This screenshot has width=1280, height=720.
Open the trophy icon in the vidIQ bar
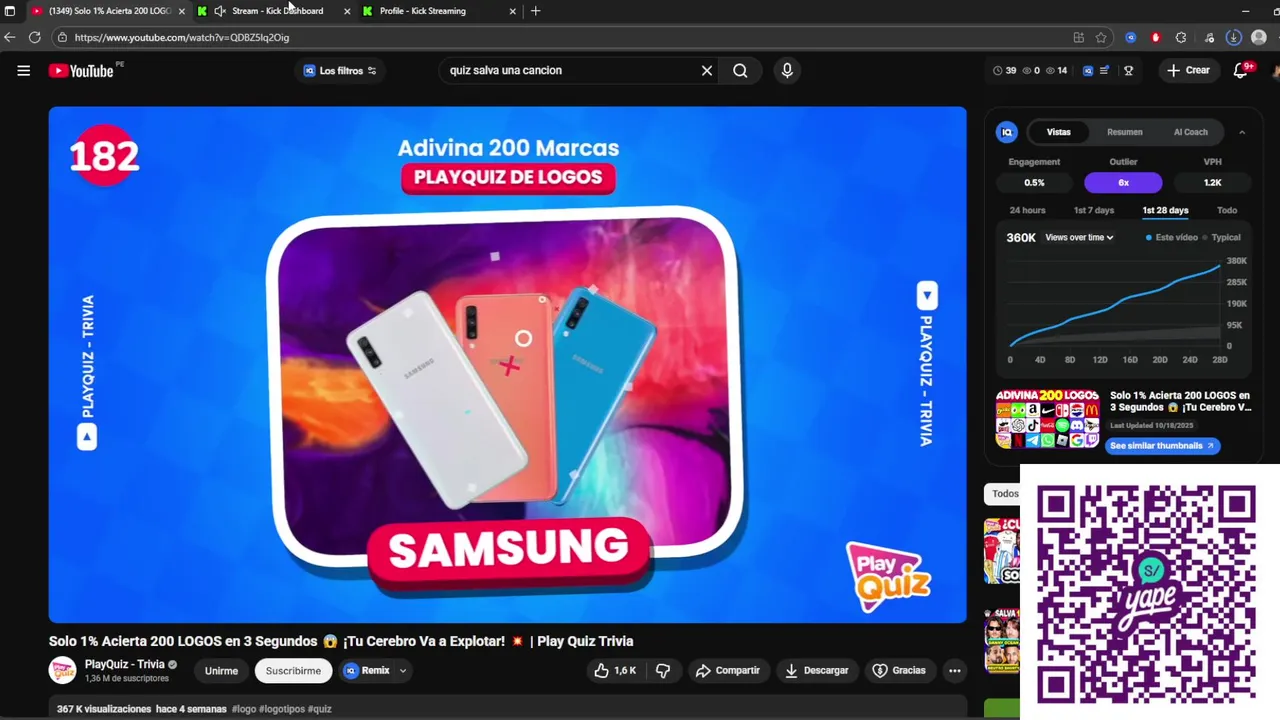click(x=1129, y=71)
